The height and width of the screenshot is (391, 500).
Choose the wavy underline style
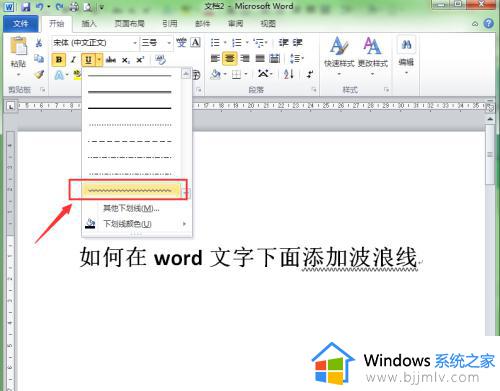[x=130, y=190]
